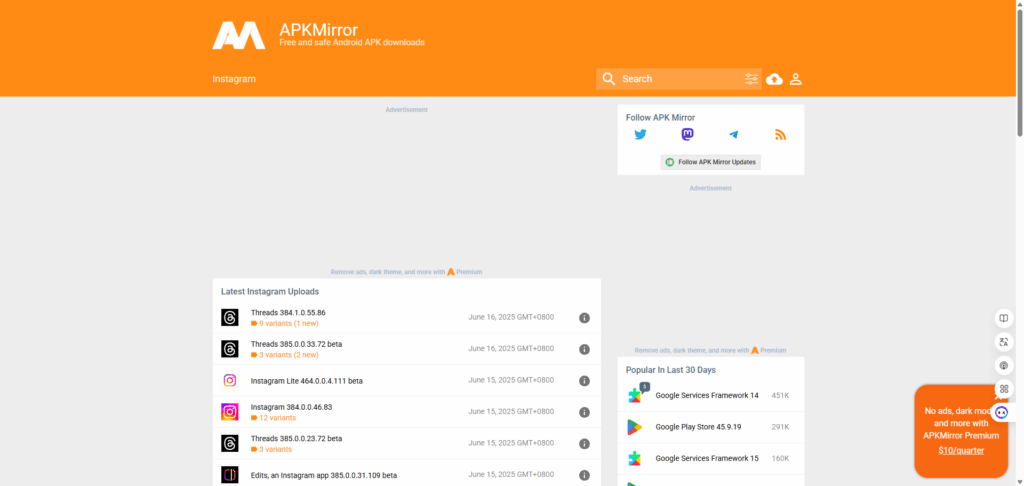
Task: Open Google Services Framework 15 link
Action: point(707,459)
